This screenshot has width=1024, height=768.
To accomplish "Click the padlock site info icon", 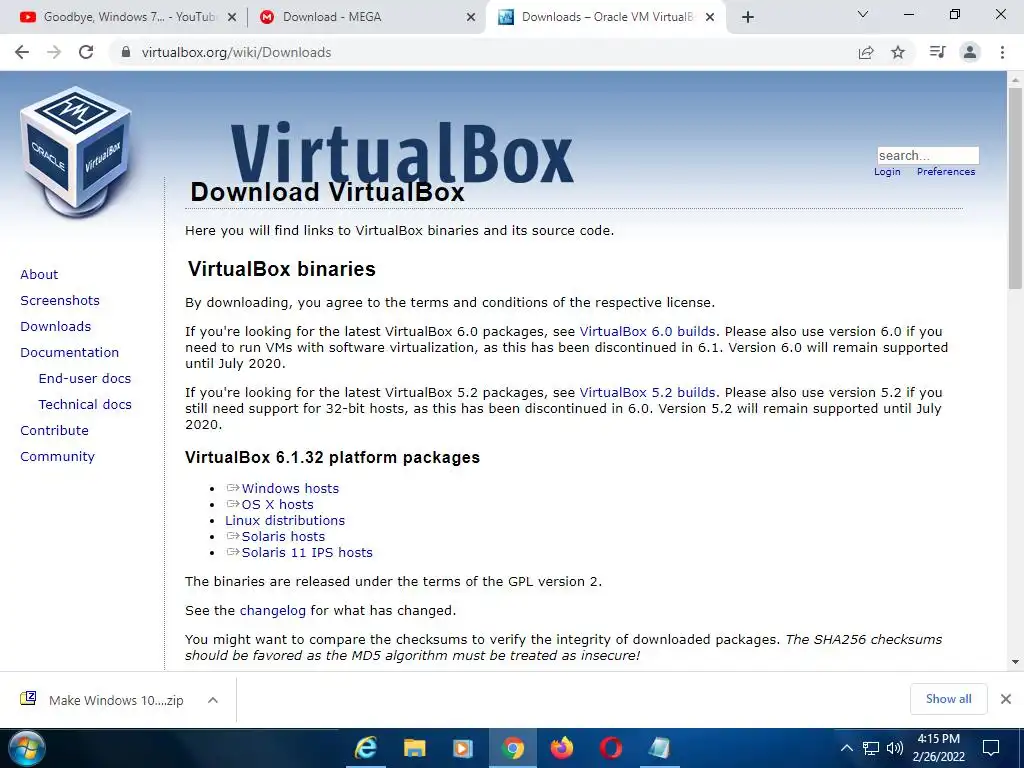I will click(x=127, y=52).
